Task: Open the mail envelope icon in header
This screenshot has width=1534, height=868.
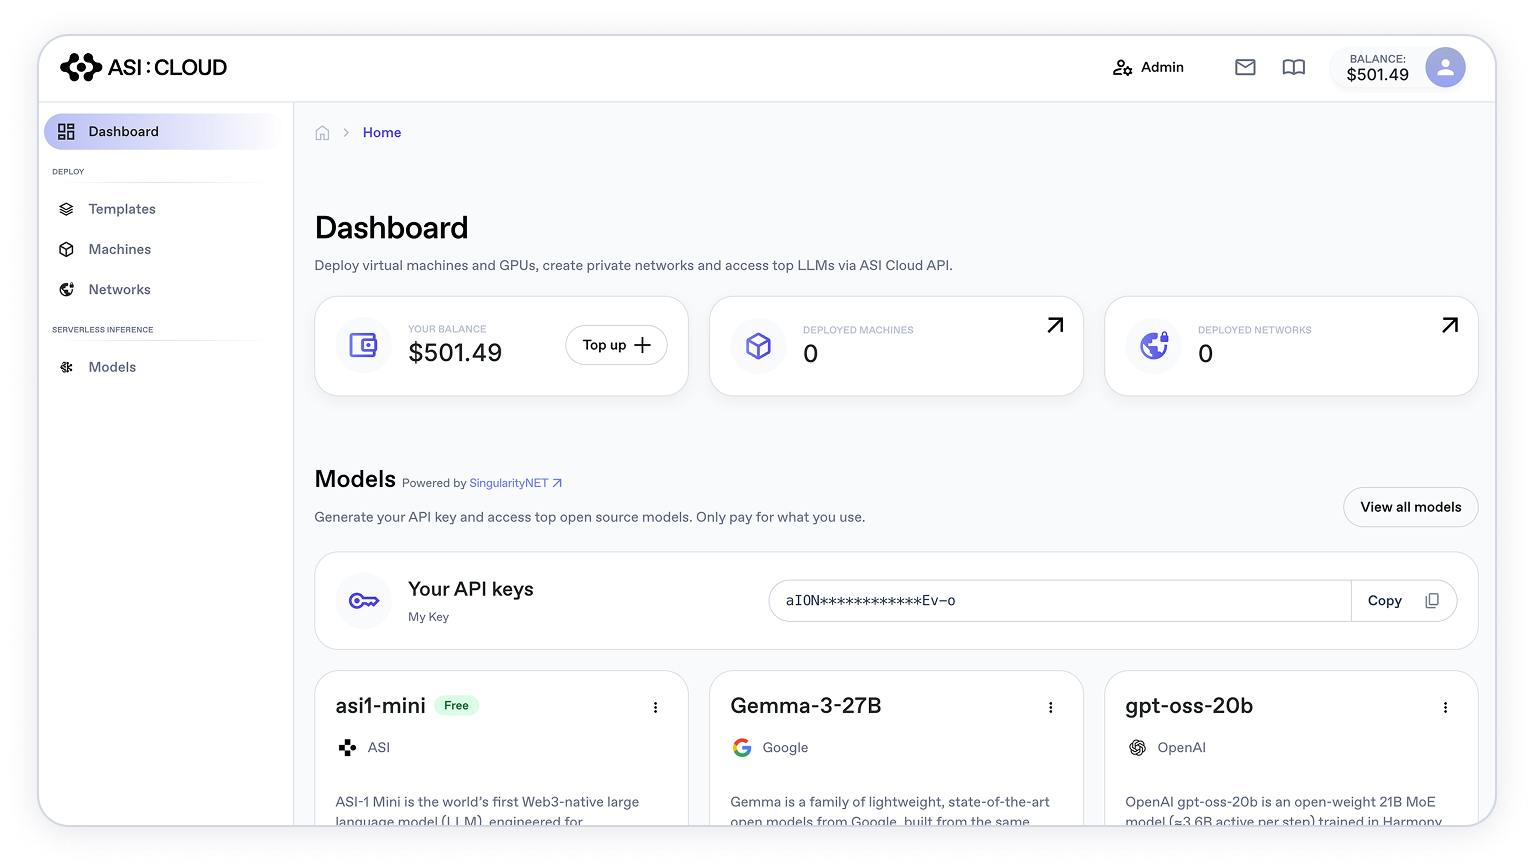Action: point(1245,67)
